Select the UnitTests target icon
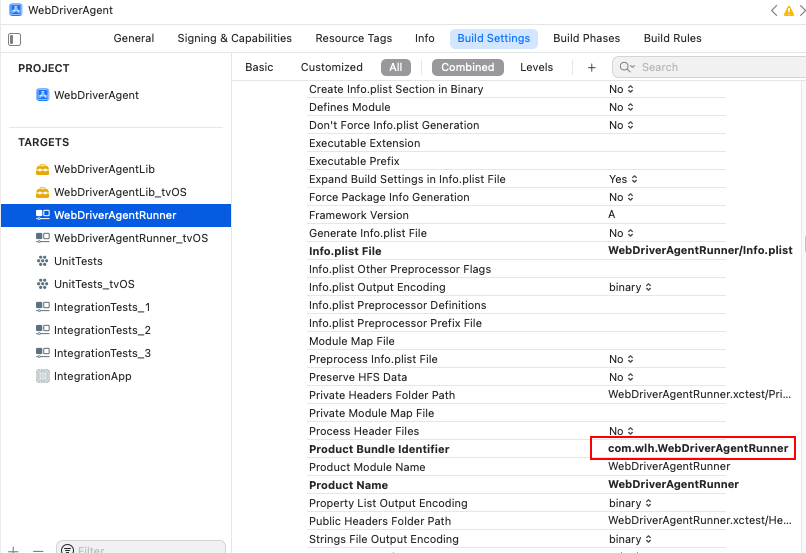806x553 pixels. [42, 261]
